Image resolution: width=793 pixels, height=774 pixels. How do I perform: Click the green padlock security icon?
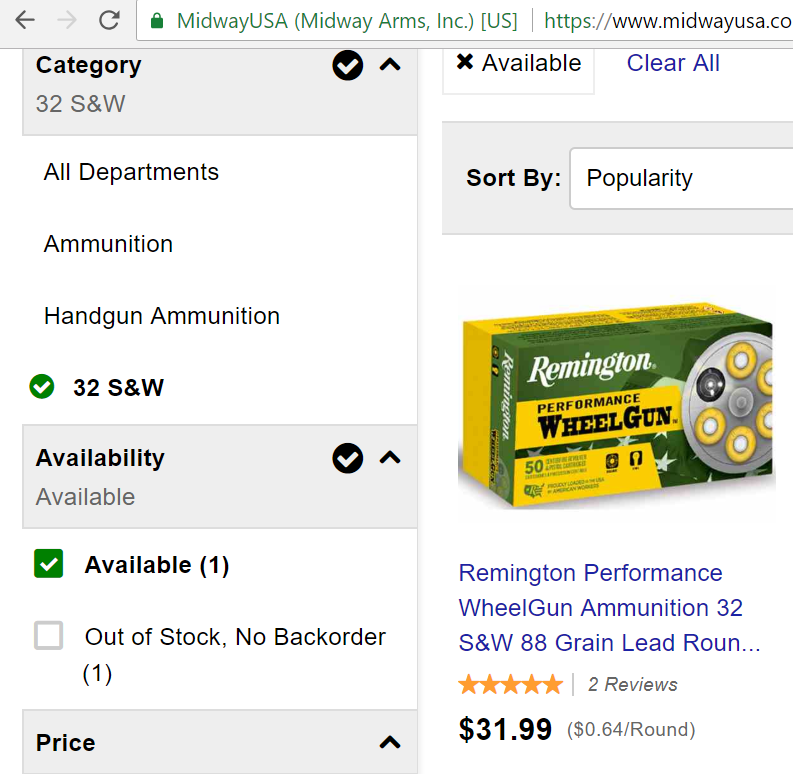point(157,21)
